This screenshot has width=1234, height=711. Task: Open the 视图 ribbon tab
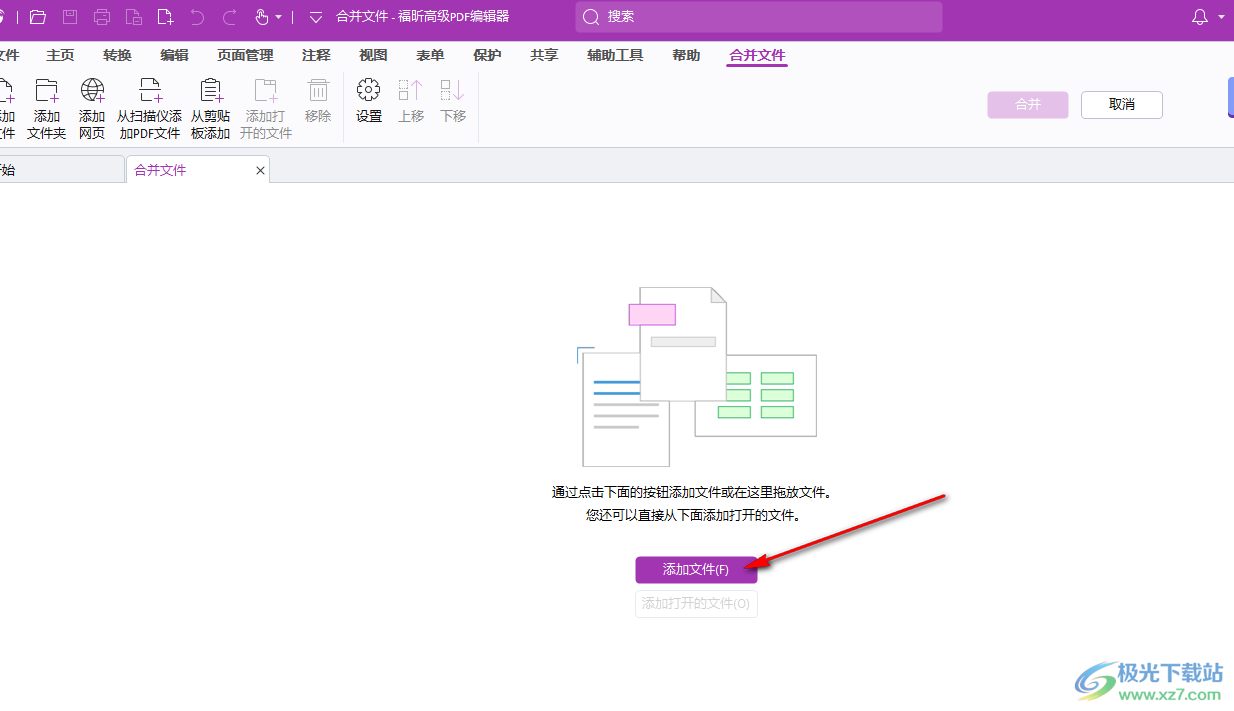click(373, 56)
